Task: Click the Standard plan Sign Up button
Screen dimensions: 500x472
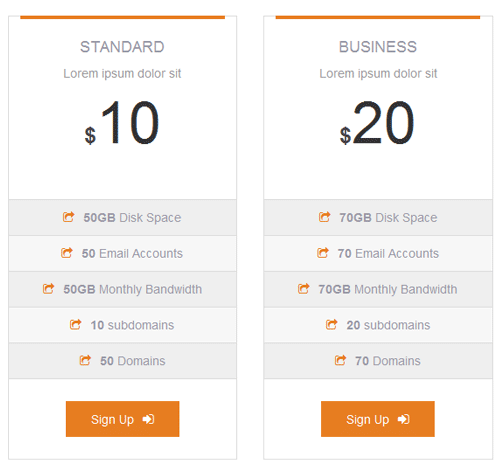Action: (x=122, y=419)
